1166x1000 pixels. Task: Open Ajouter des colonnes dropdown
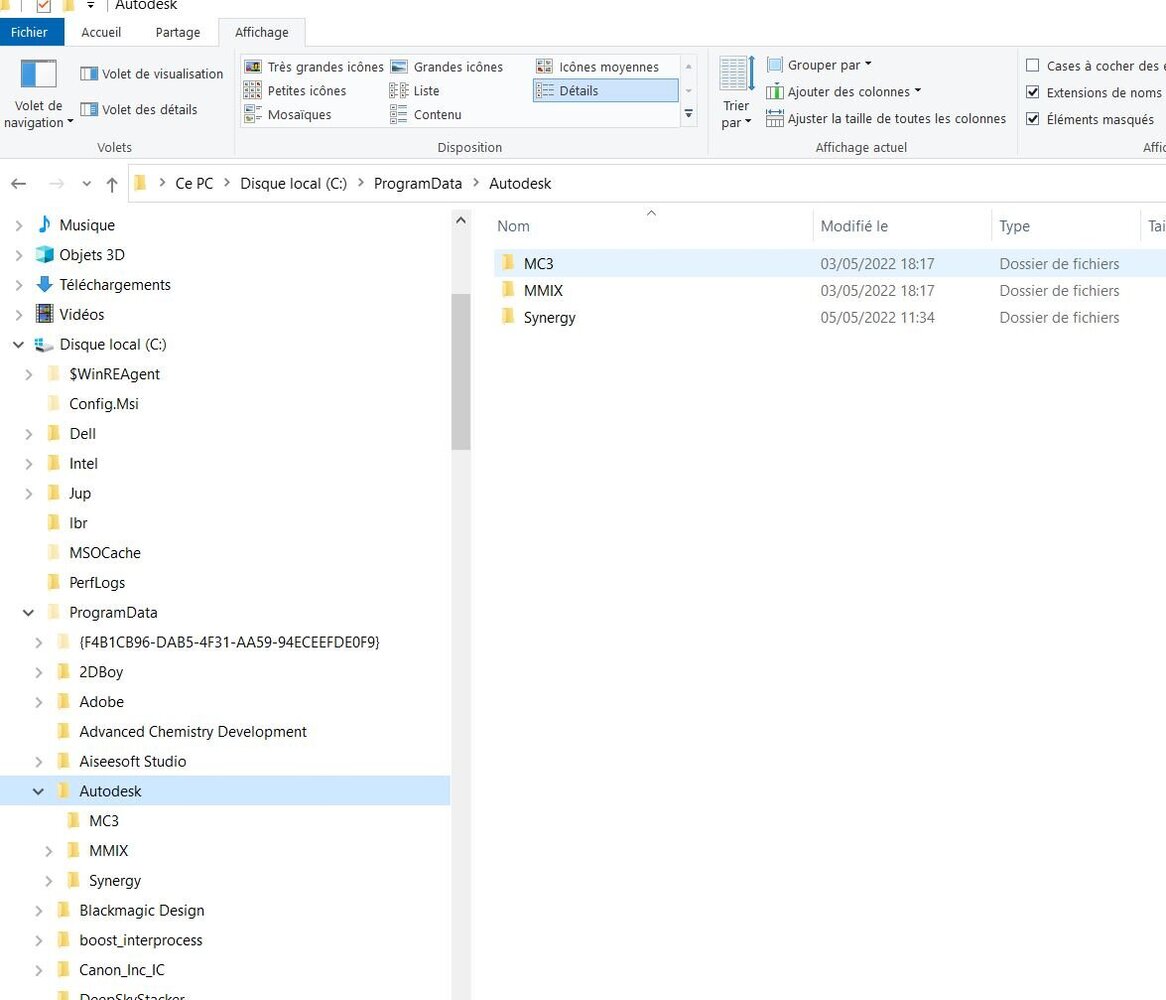coord(843,91)
